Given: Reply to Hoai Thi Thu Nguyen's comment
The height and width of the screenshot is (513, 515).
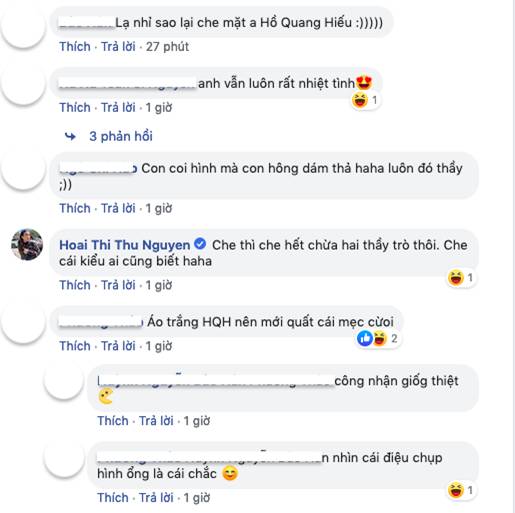Looking at the screenshot, I should point(118,285).
